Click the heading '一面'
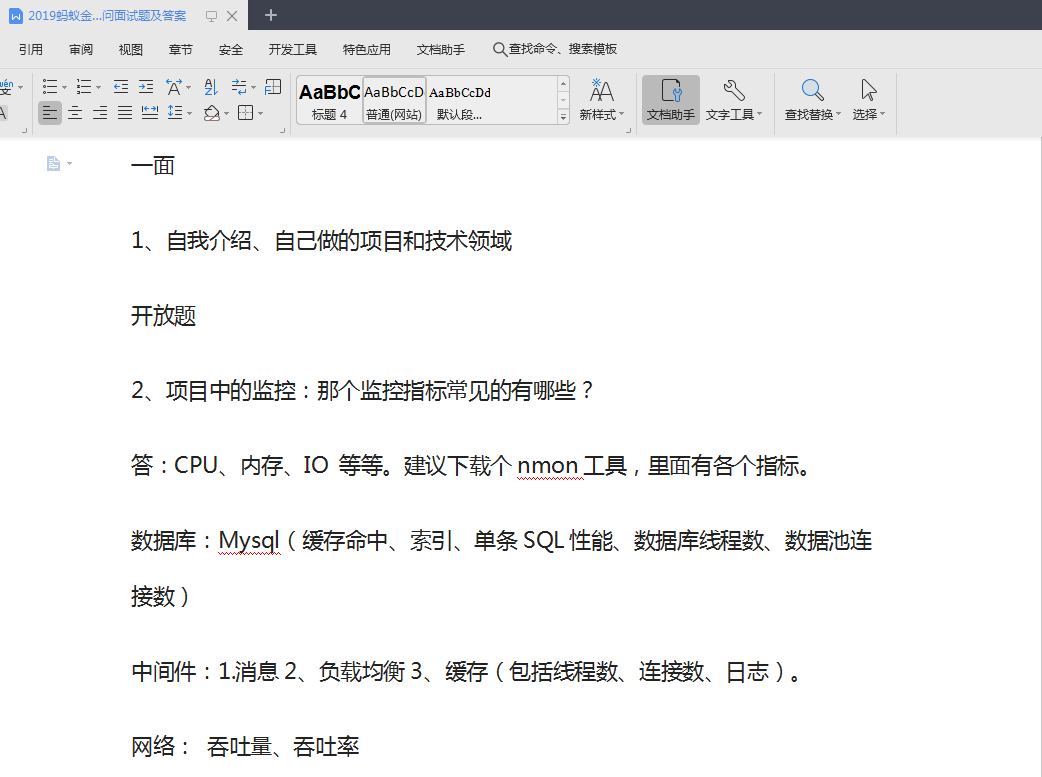Viewport: 1042px width, 777px height. click(153, 166)
